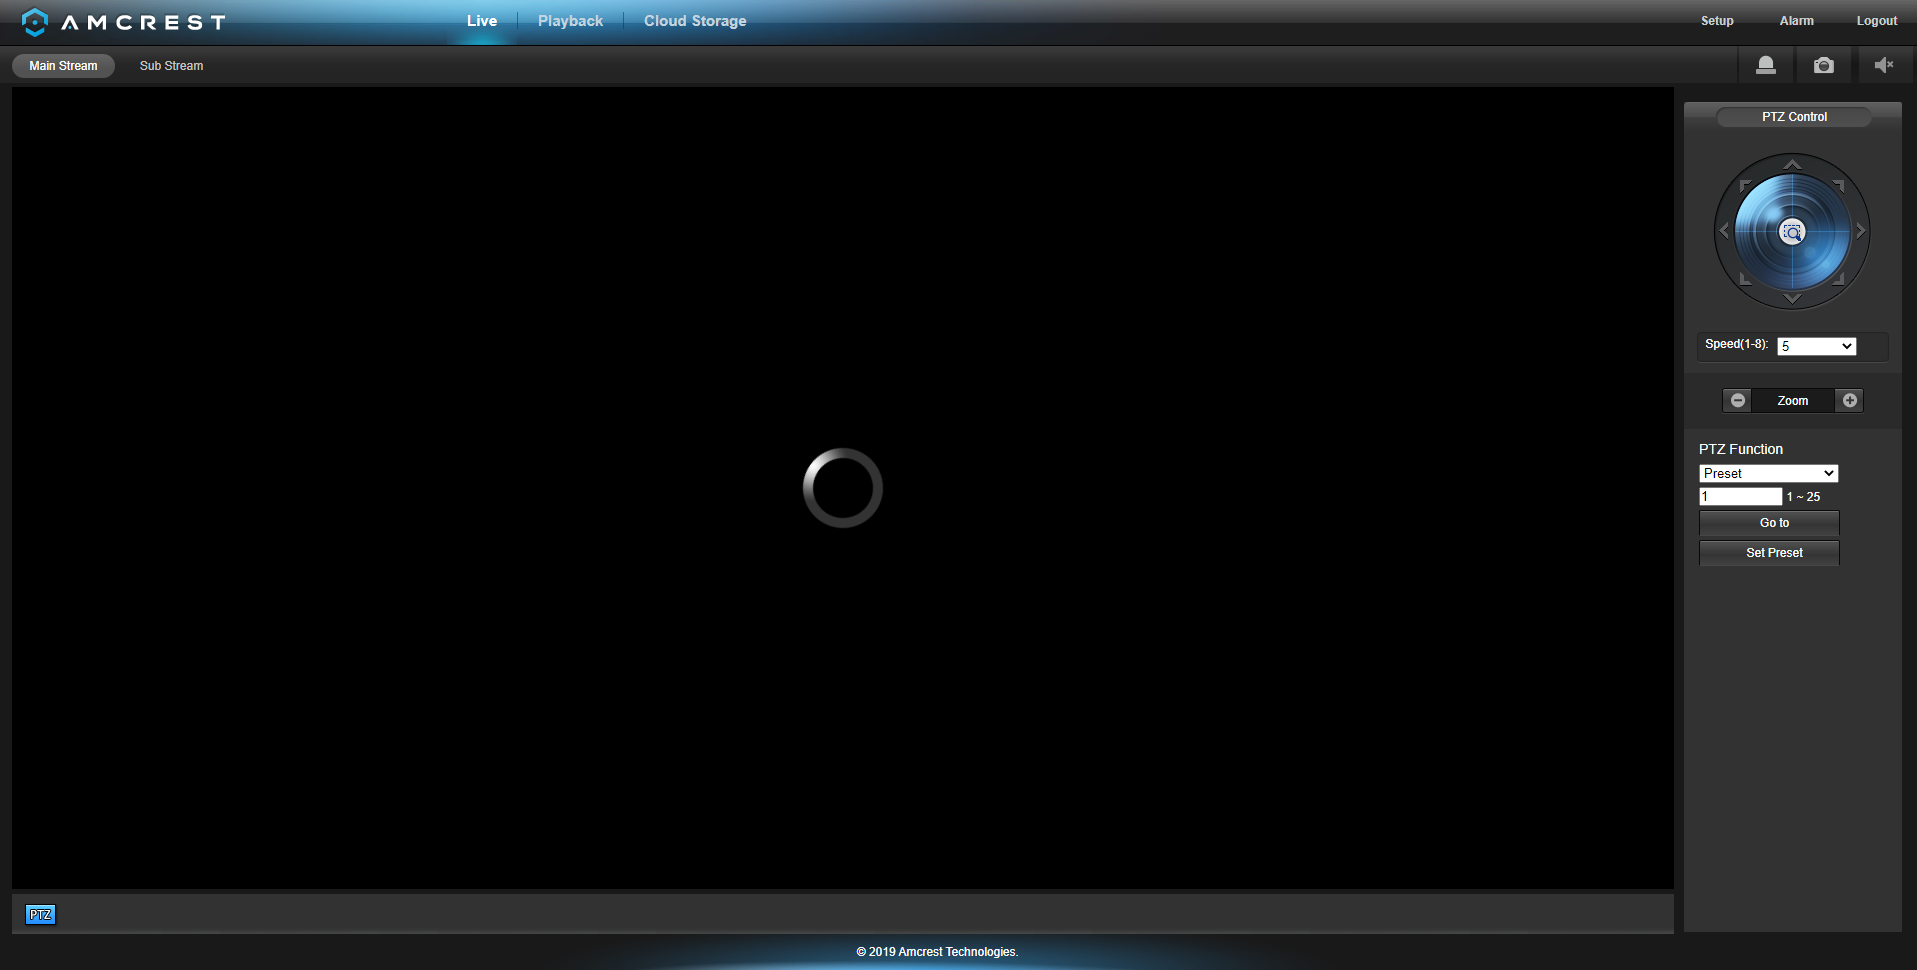Tilt camera down with PTZ arrow

tap(1792, 299)
